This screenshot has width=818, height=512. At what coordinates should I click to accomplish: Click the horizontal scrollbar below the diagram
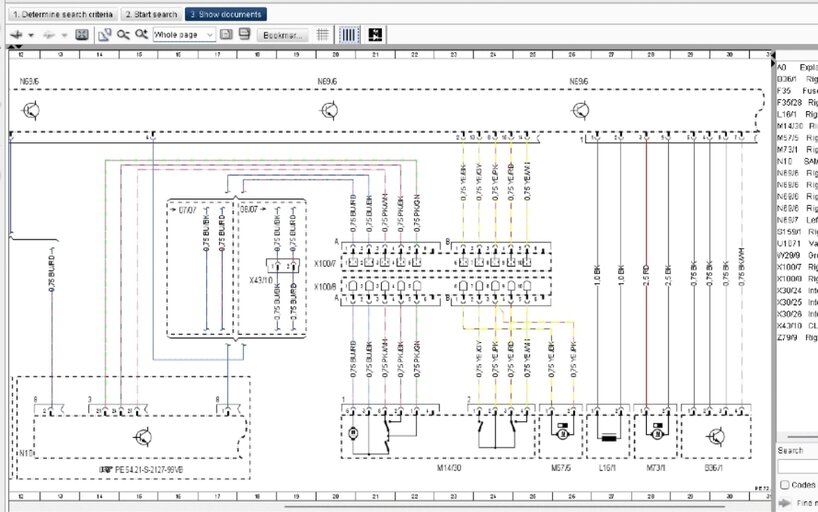pyautogui.click(x=503, y=506)
